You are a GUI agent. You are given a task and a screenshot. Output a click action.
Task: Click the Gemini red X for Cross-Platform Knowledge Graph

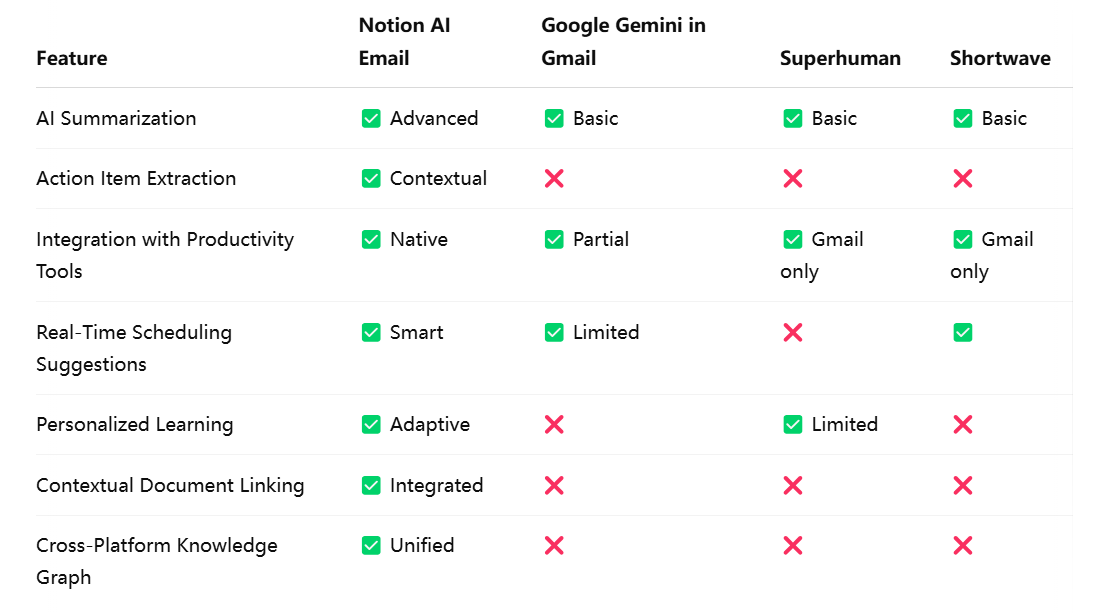pyautogui.click(x=554, y=546)
